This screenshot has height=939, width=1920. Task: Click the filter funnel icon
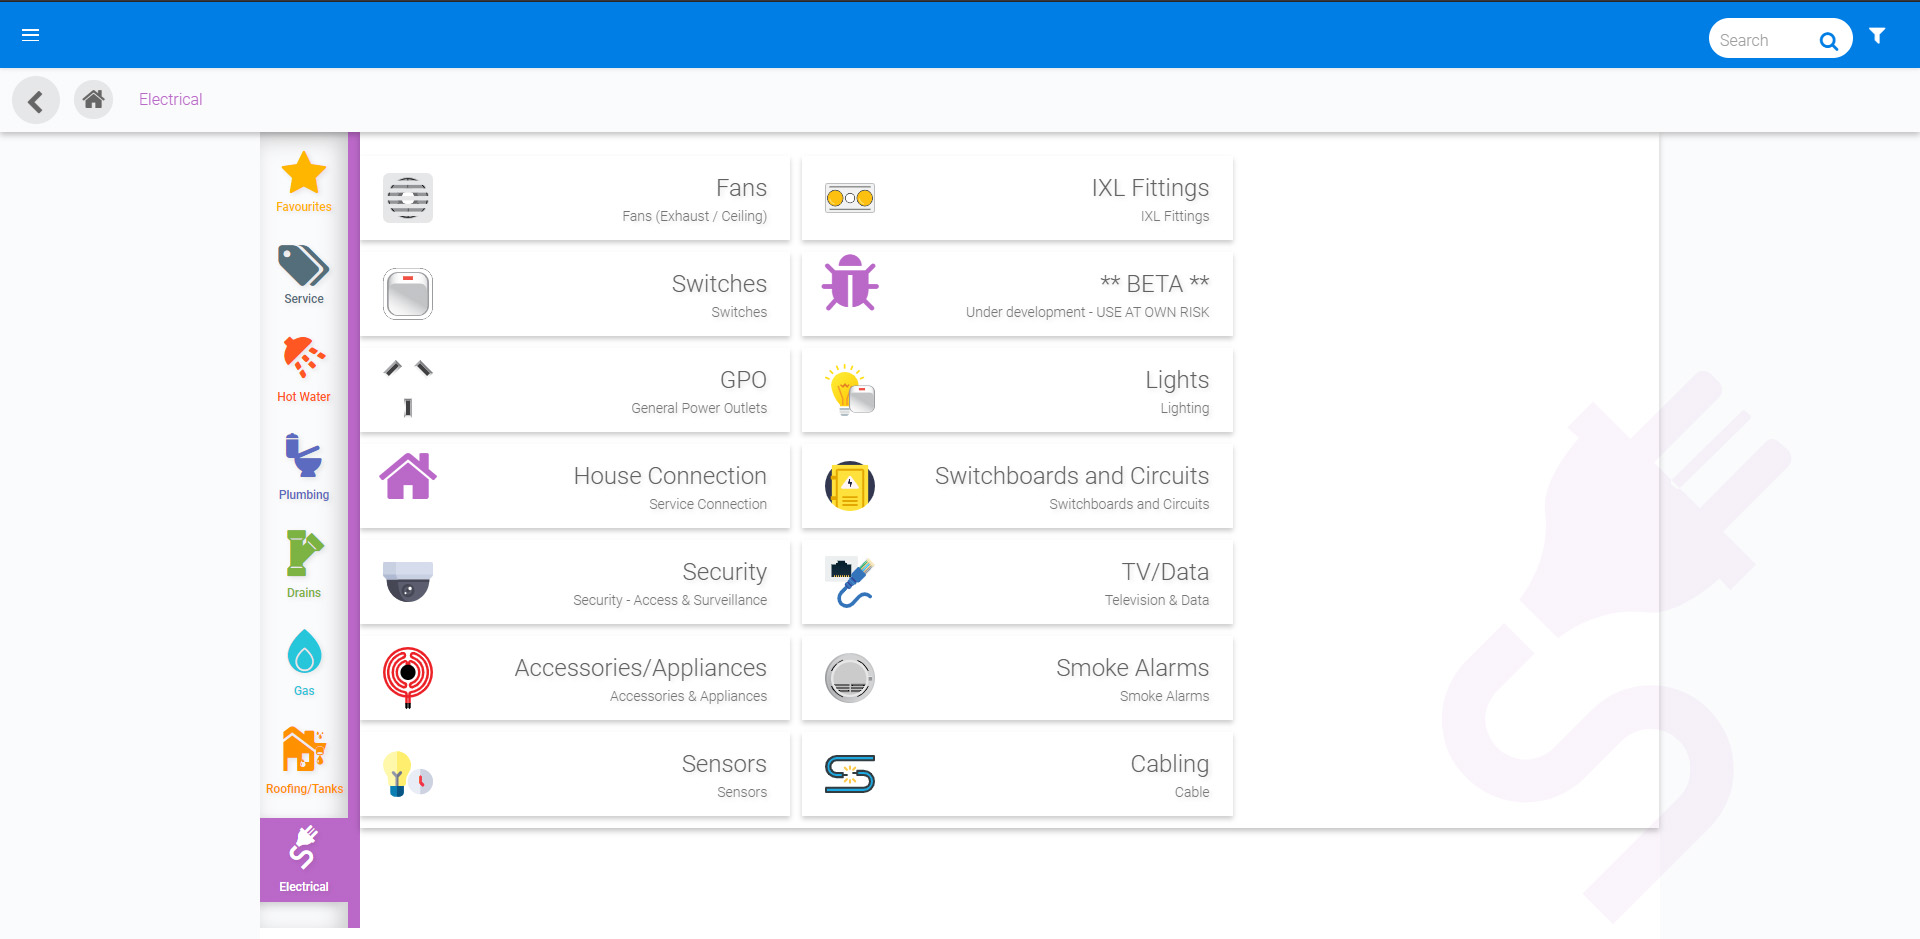coord(1877,36)
